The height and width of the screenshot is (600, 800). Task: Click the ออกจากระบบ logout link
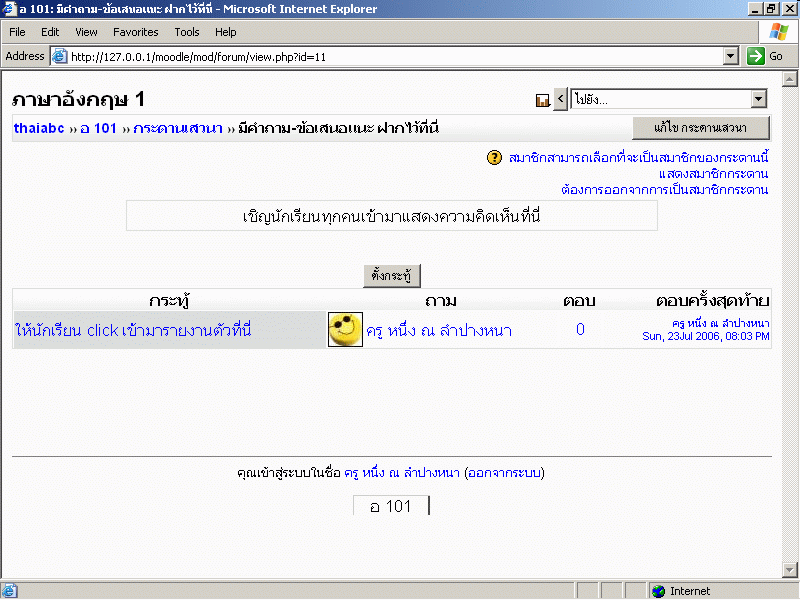(x=504, y=473)
